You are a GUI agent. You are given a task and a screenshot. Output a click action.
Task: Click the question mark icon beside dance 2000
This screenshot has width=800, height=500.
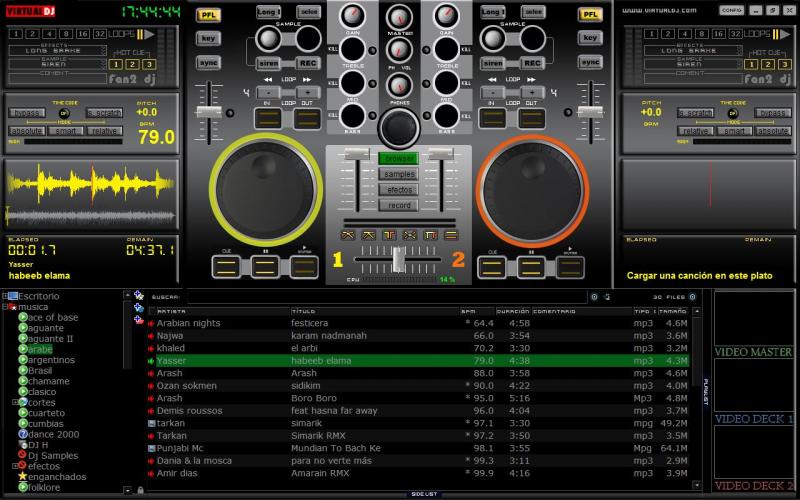(x=22, y=434)
